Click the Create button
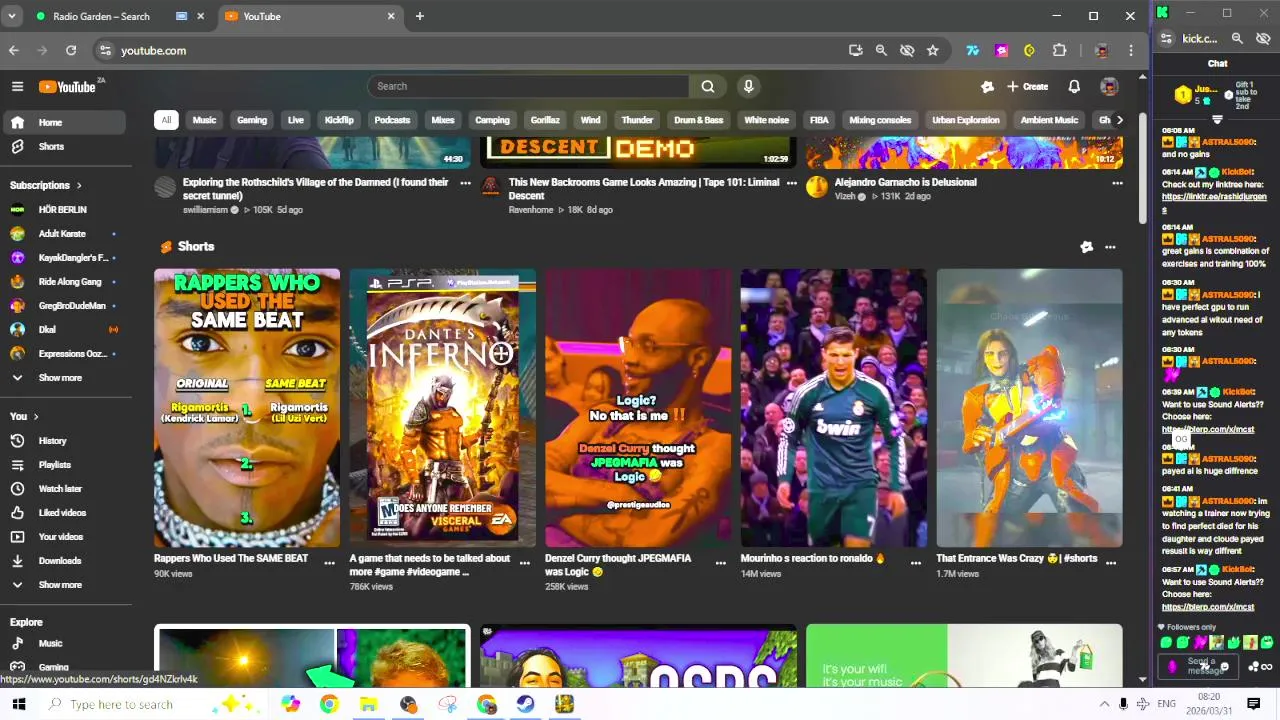1280x720 pixels. (1028, 87)
